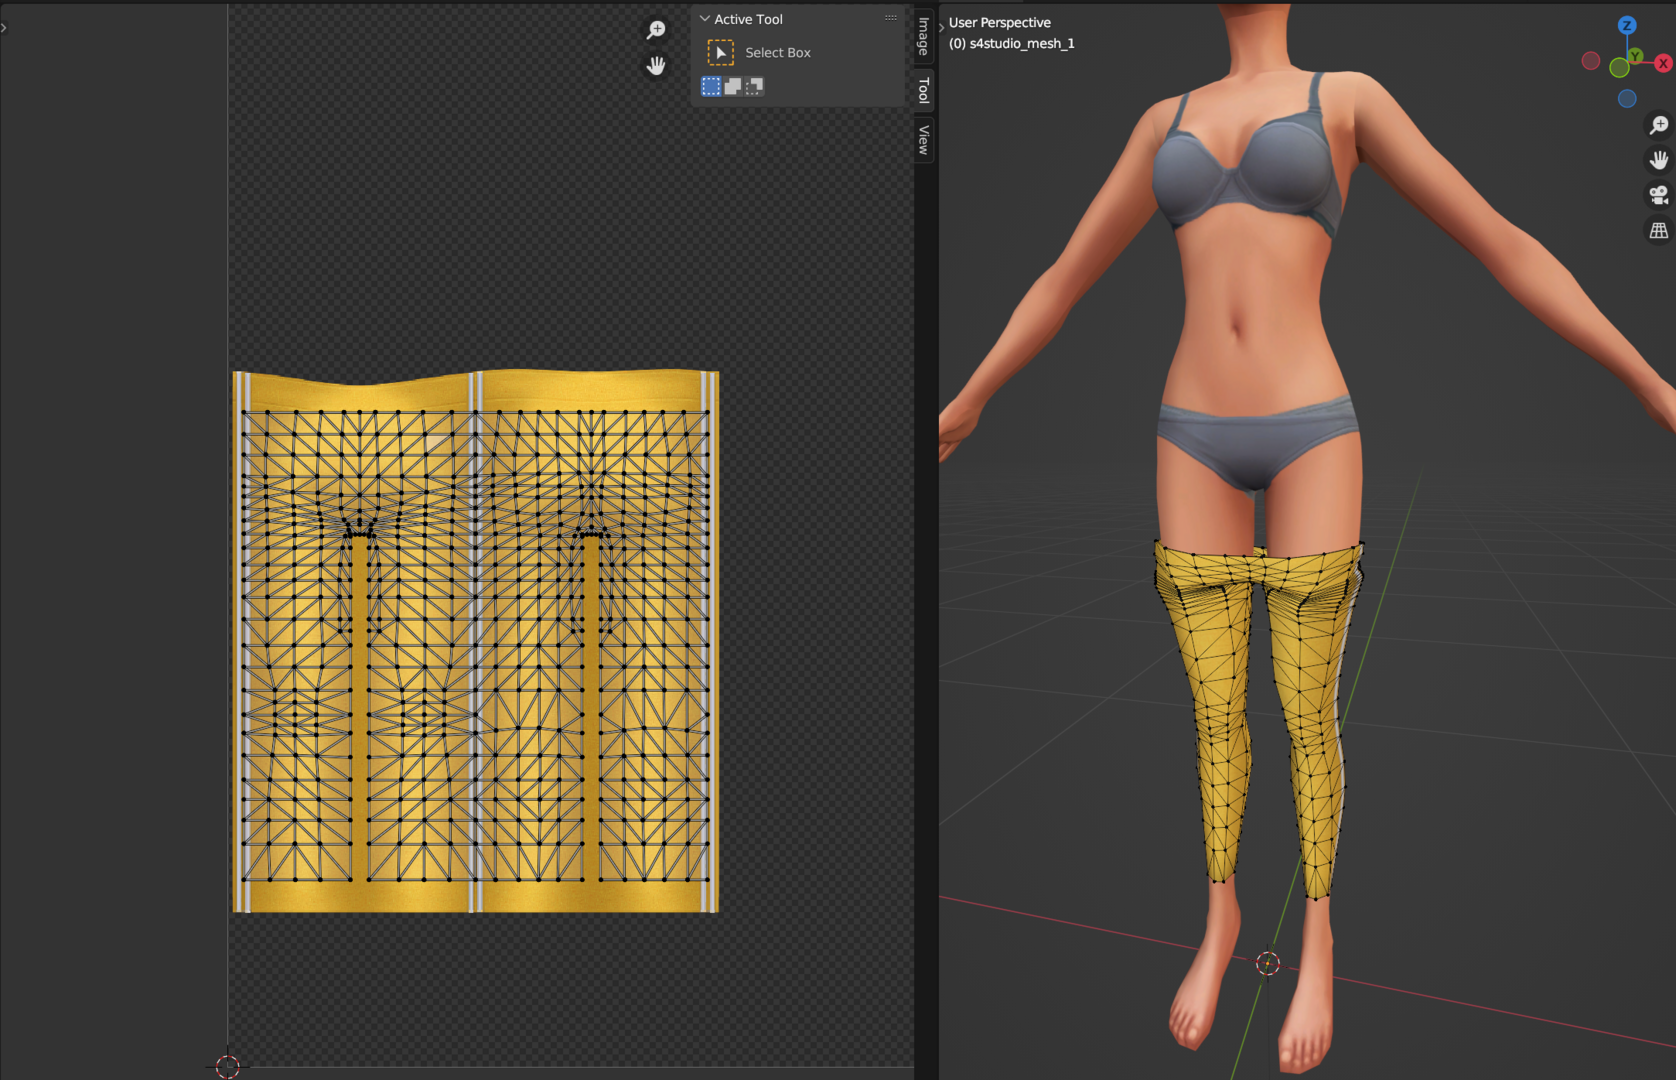Viewport: 1676px width, 1080px height.
Task: Click the 'Select Box' tool name text
Action: coord(778,52)
